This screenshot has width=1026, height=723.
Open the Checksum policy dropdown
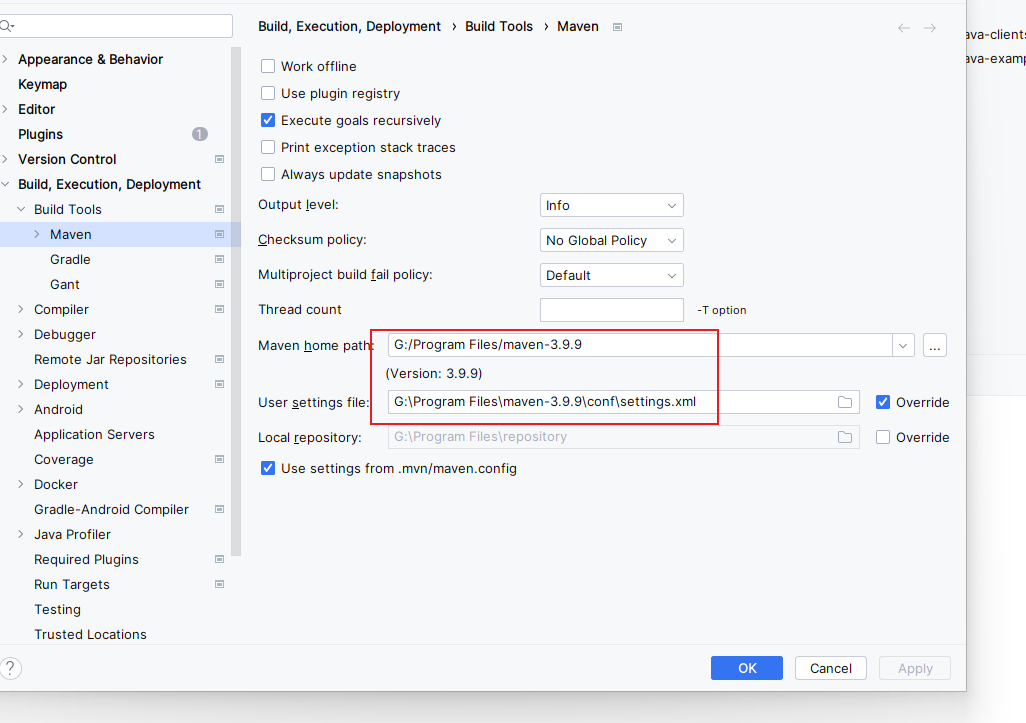[611, 240]
